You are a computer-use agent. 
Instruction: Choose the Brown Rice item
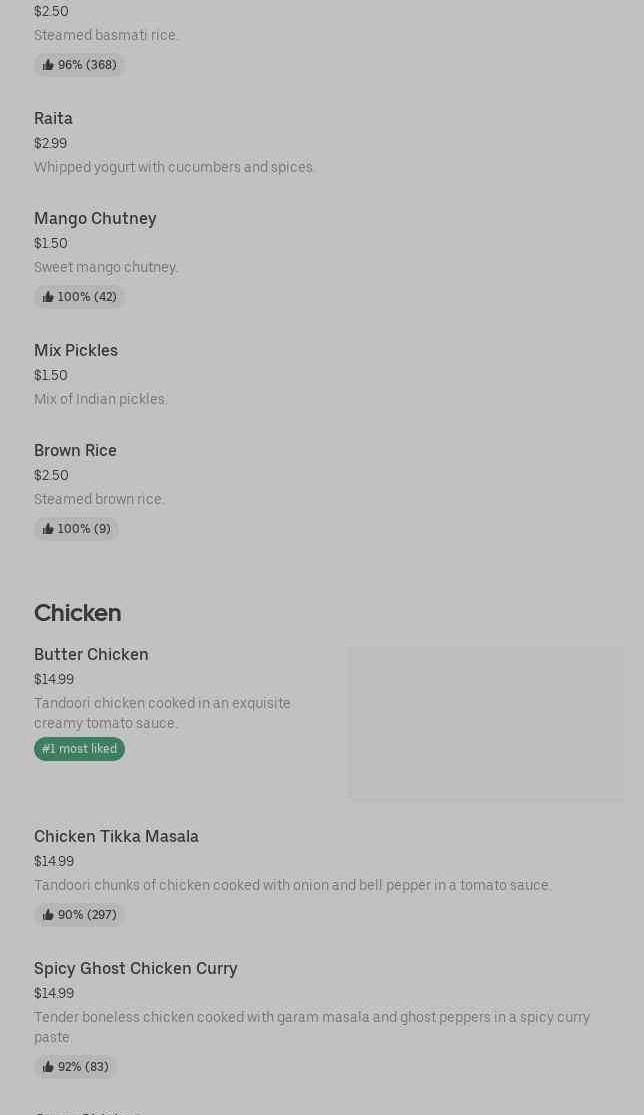[x=75, y=451]
